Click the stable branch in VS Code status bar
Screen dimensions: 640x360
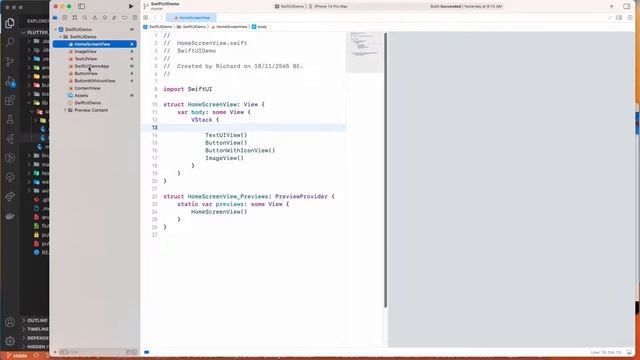[17, 356]
